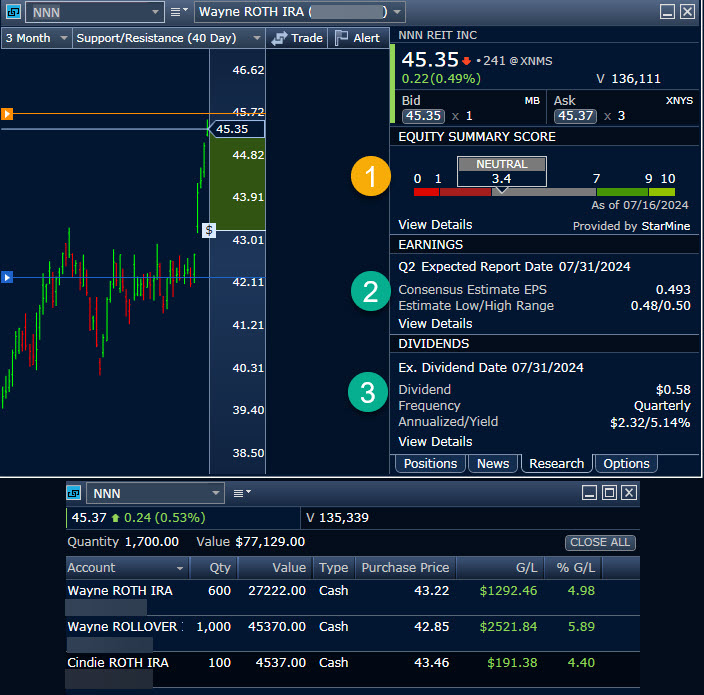Open the Wayne ROTH IRA account dropdown

click(x=300, y=12)
